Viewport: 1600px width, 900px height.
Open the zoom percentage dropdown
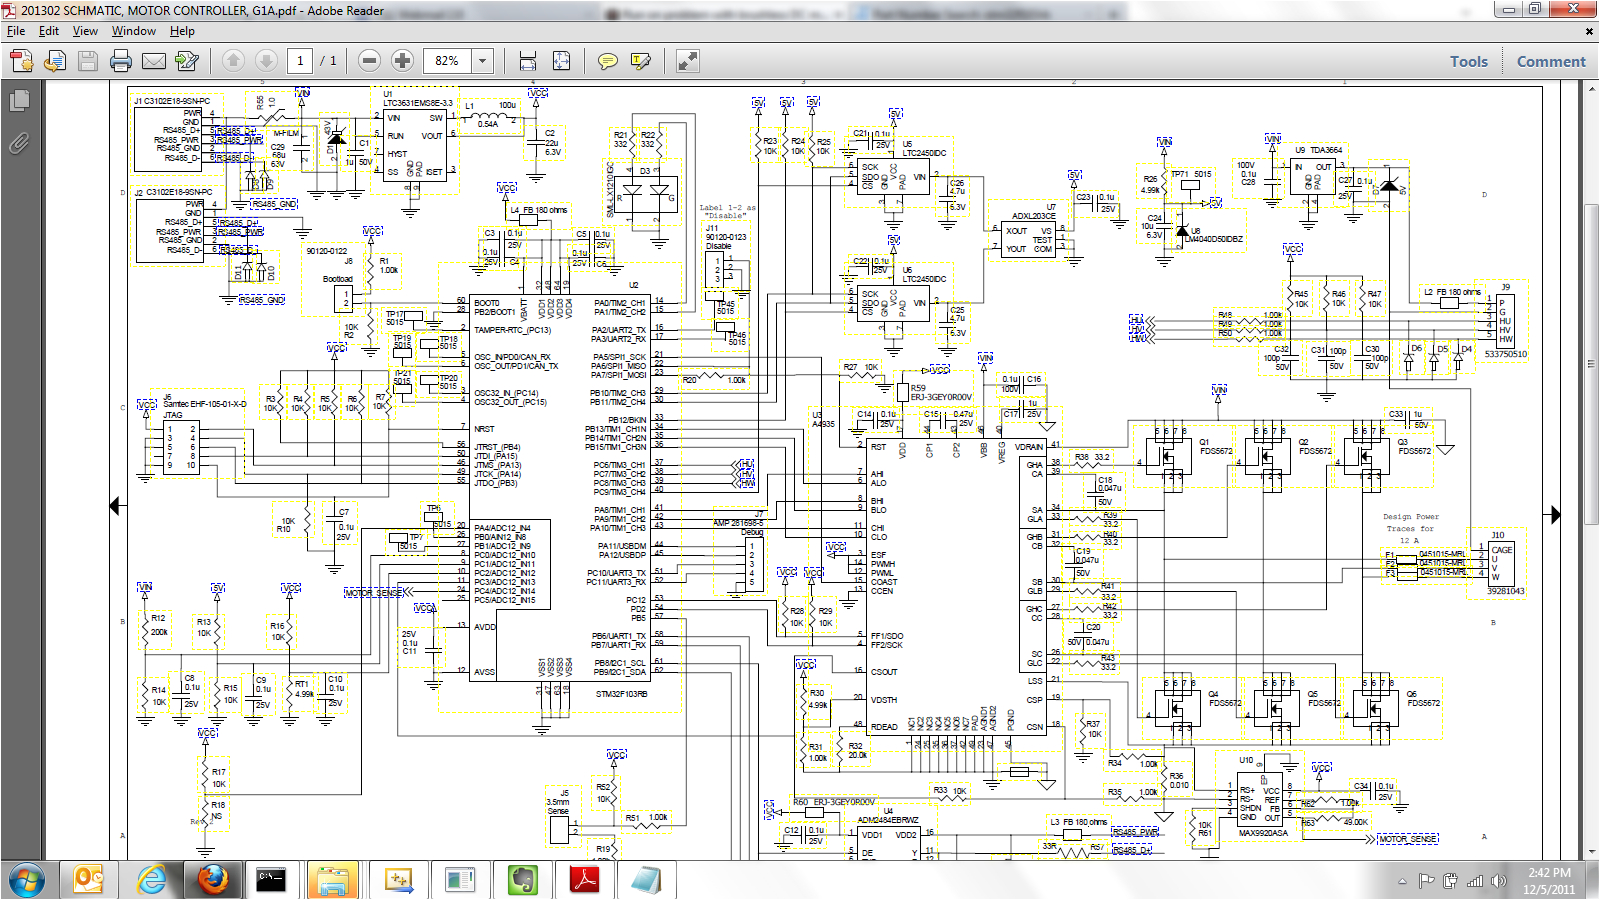point(482,61)
